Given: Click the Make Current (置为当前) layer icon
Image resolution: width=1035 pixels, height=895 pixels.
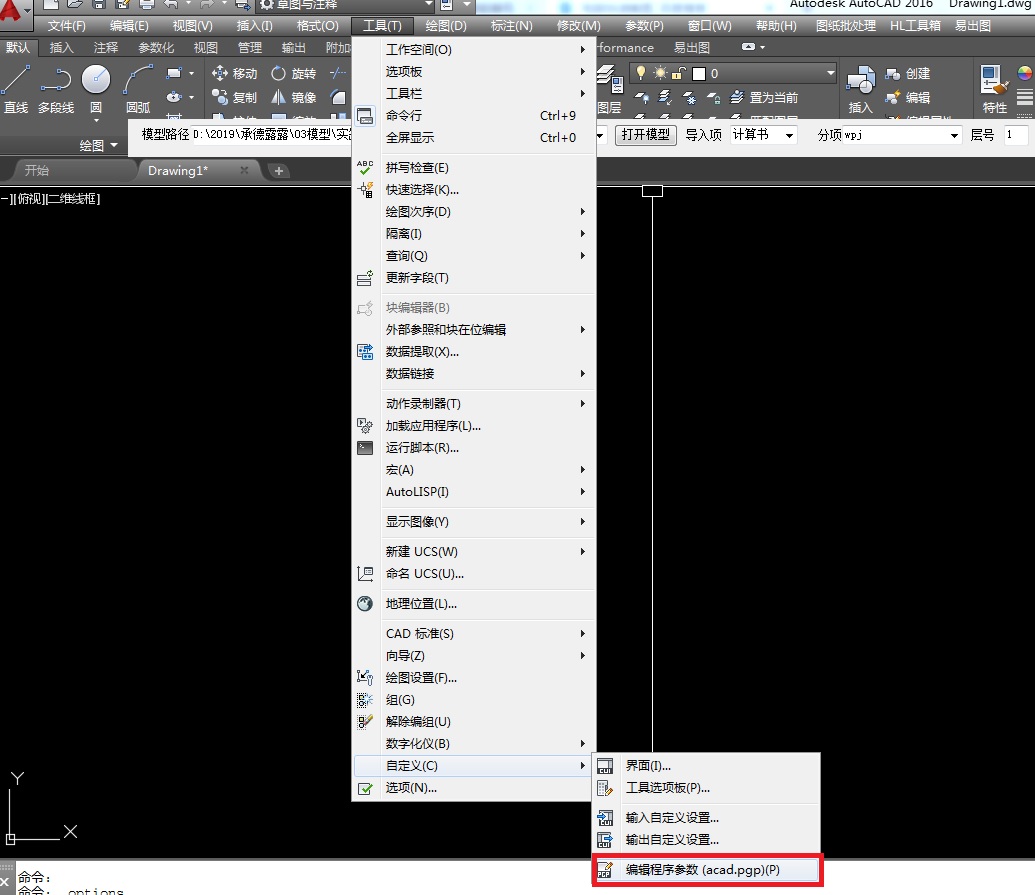Looking at the screenshot, I should pos(764,97).
